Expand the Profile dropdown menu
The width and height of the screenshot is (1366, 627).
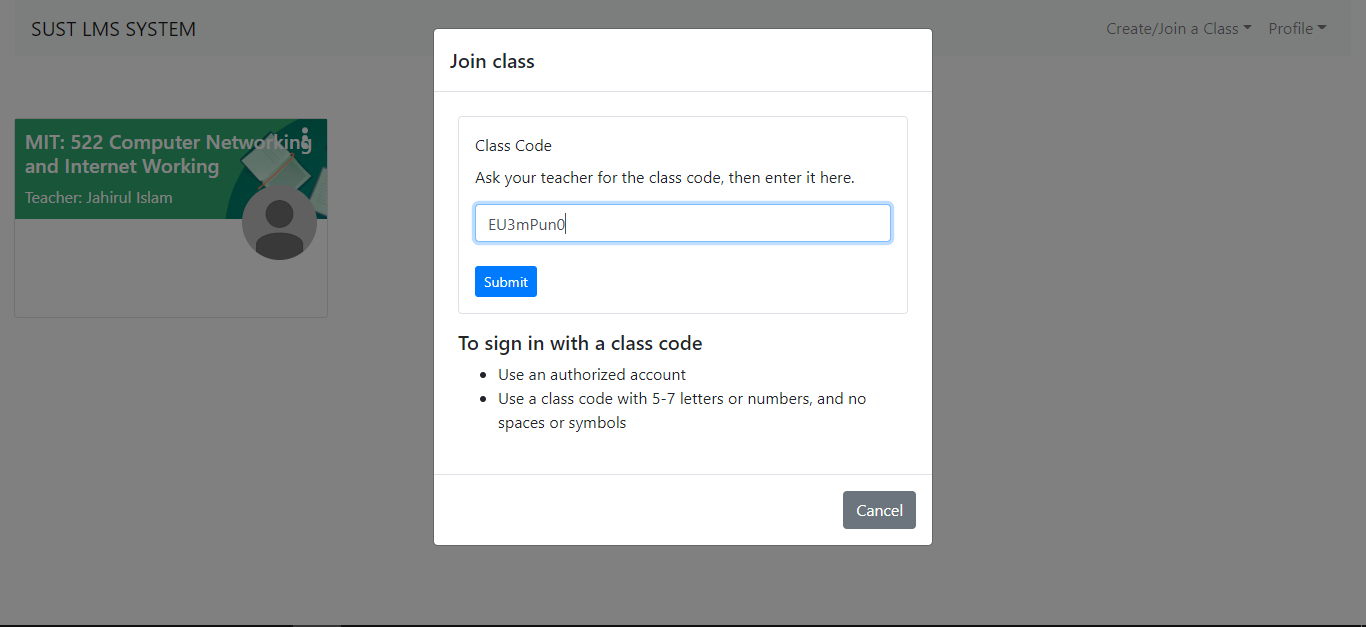[1297, 29]
